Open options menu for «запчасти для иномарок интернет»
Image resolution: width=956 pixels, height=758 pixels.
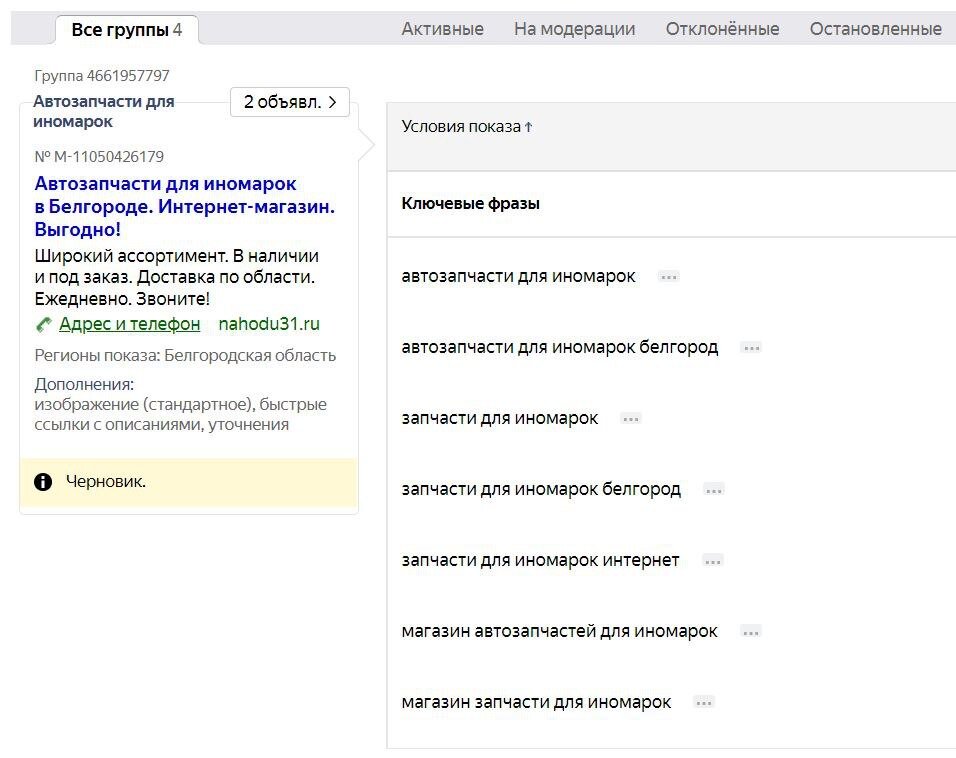pos(713,561)
